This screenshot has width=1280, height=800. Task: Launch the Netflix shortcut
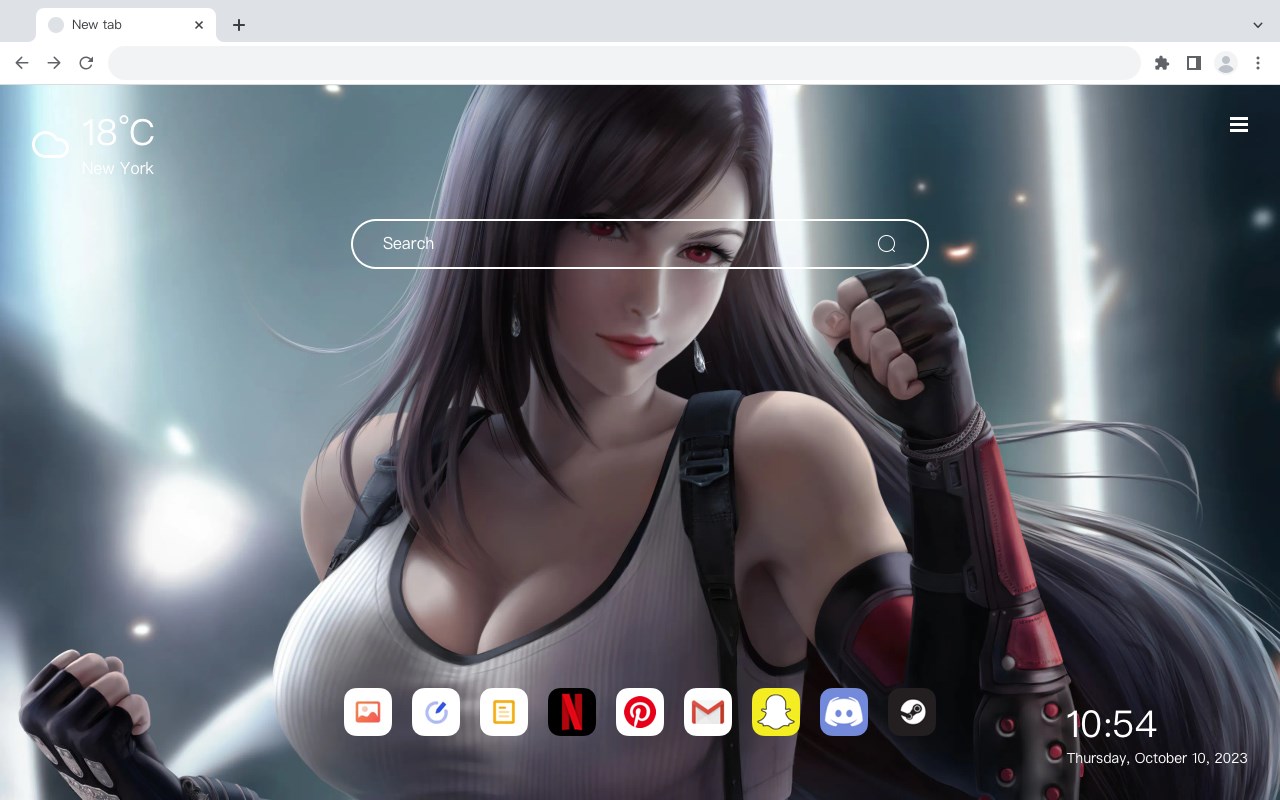pos(572,712)
